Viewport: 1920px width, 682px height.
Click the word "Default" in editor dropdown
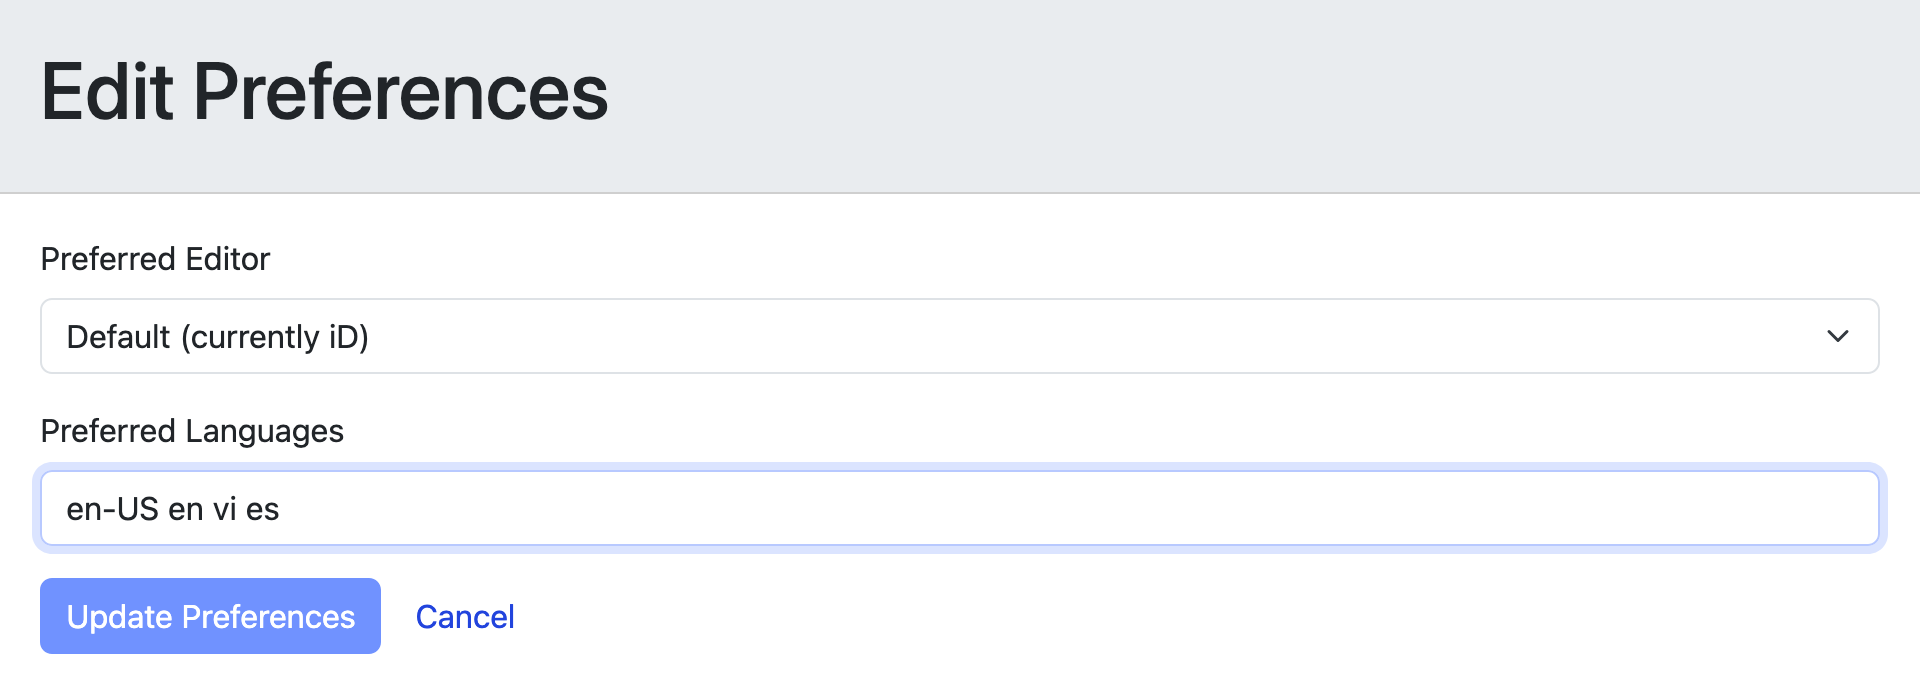[x=118, y=337]
